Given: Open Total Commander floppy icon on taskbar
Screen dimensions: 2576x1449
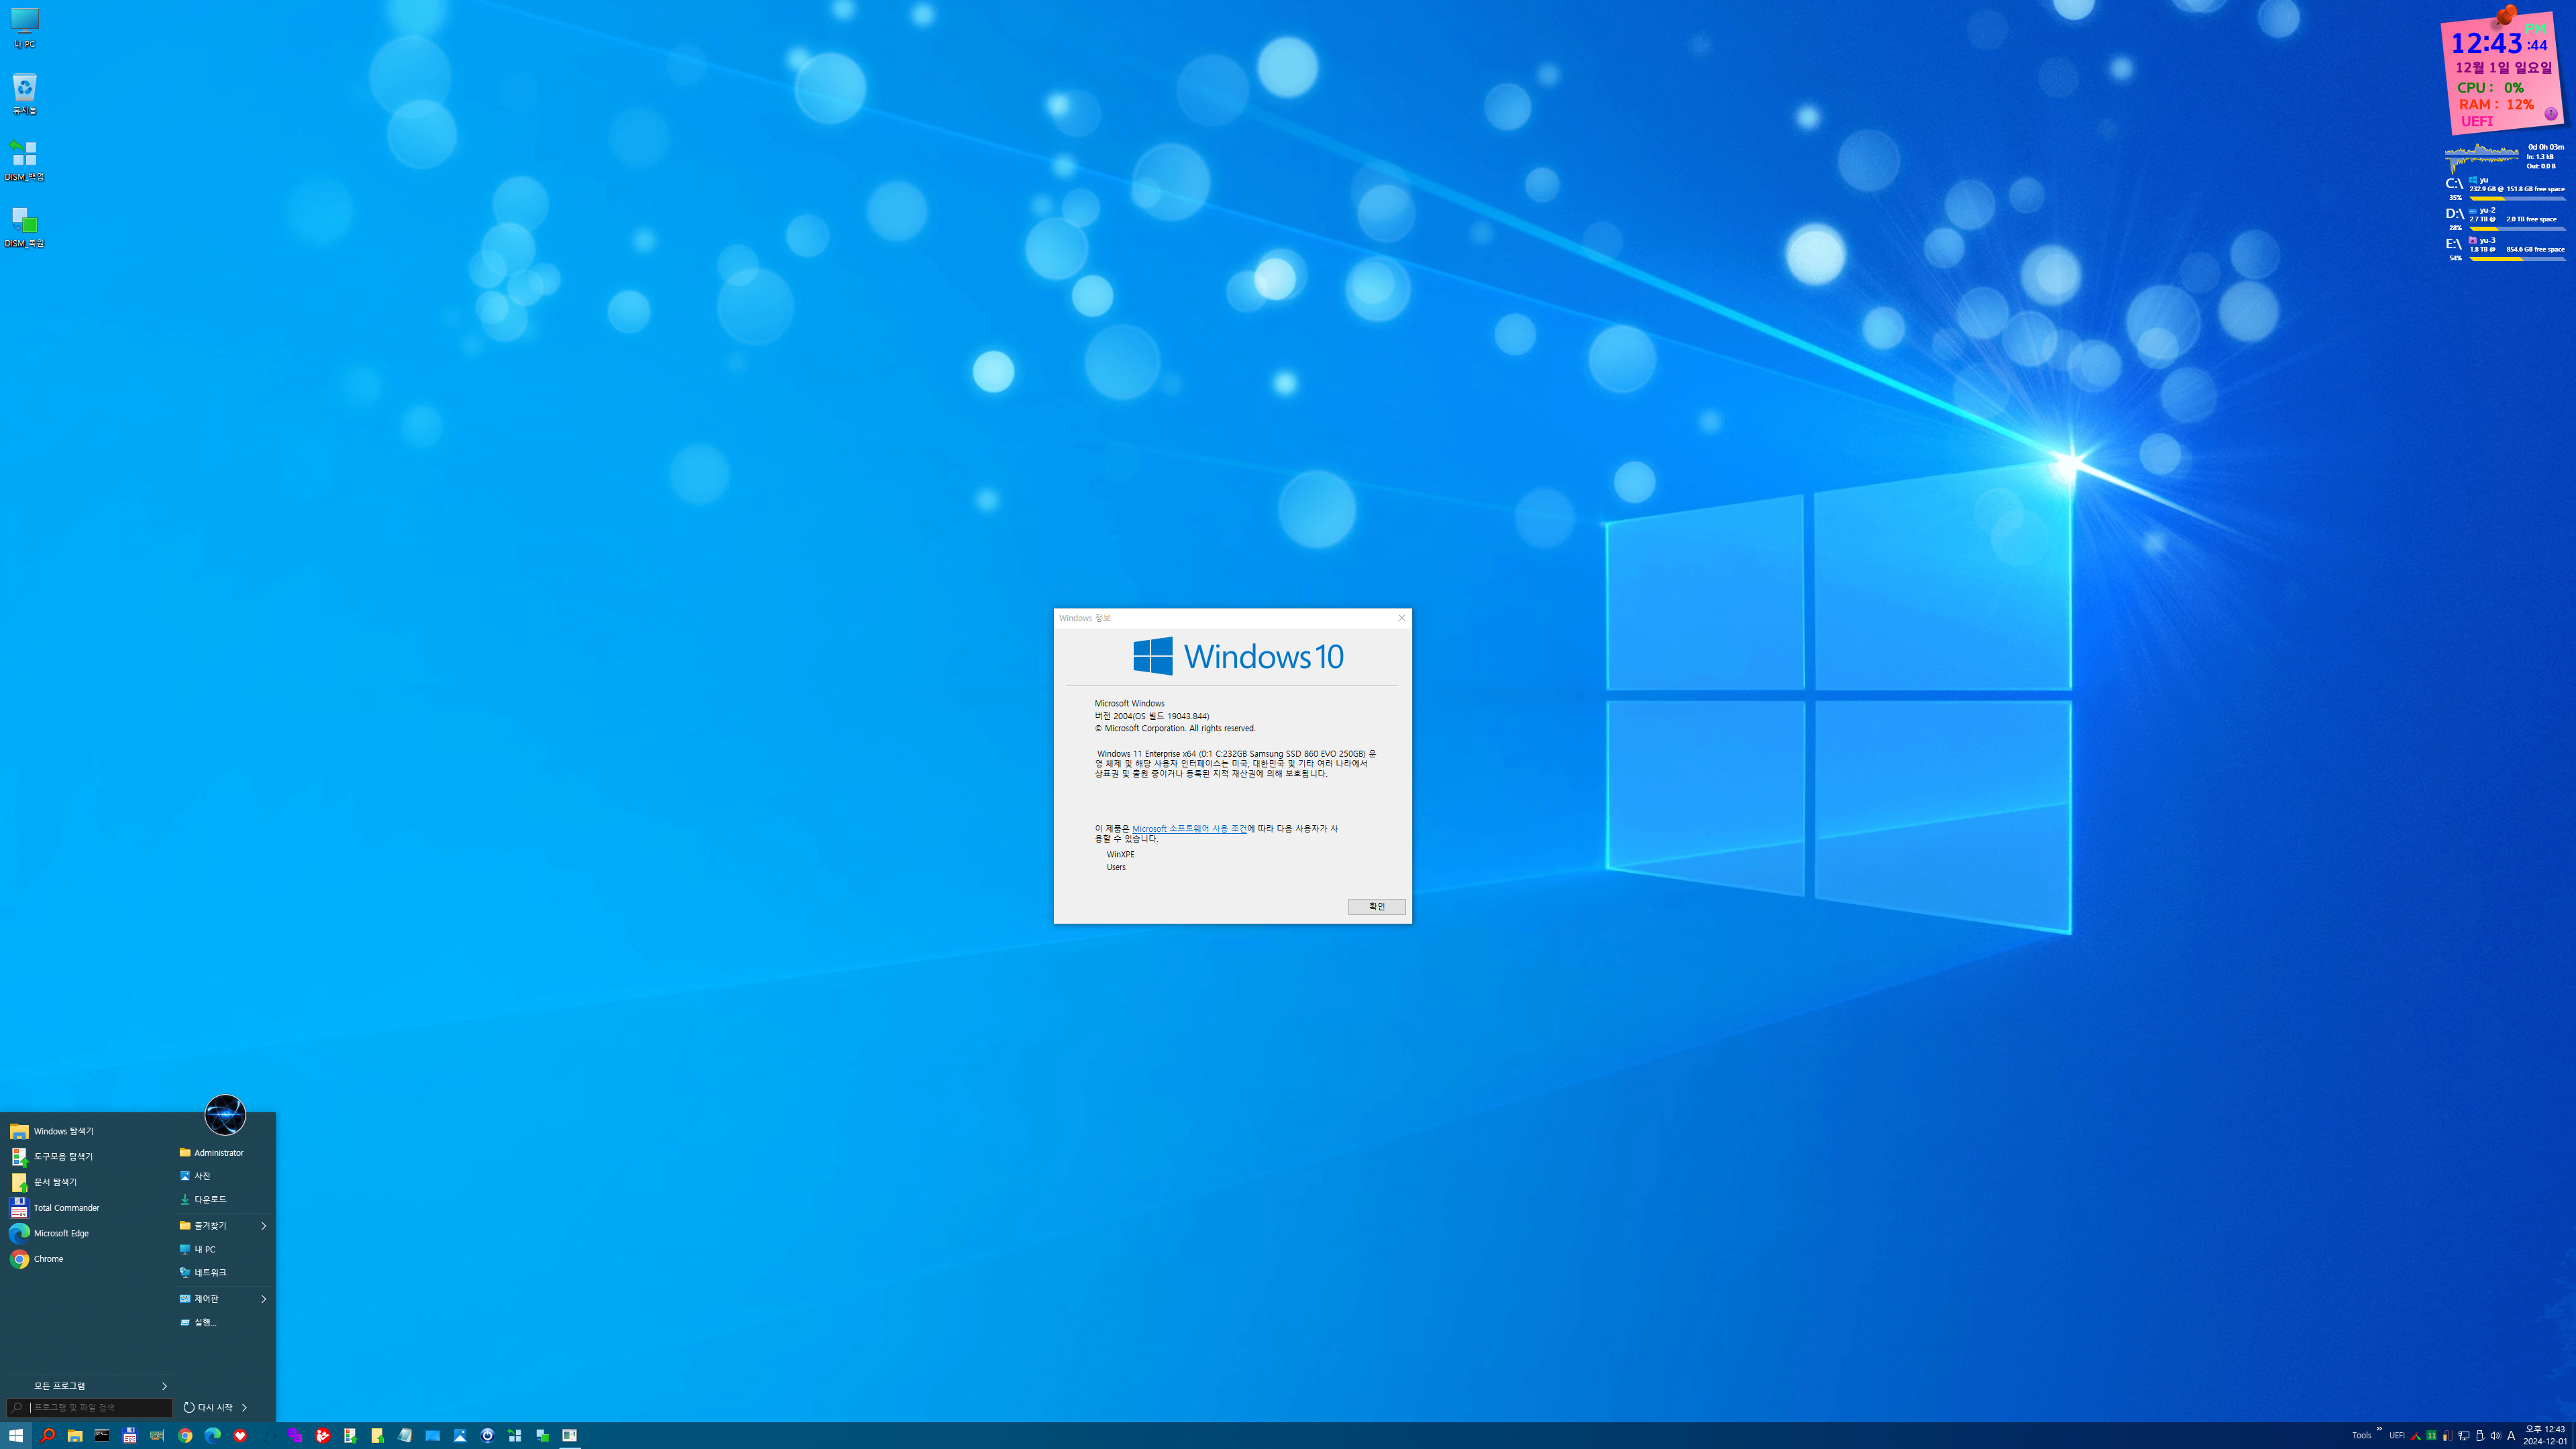Looking at the screenshot, I should pos(130,1435).
